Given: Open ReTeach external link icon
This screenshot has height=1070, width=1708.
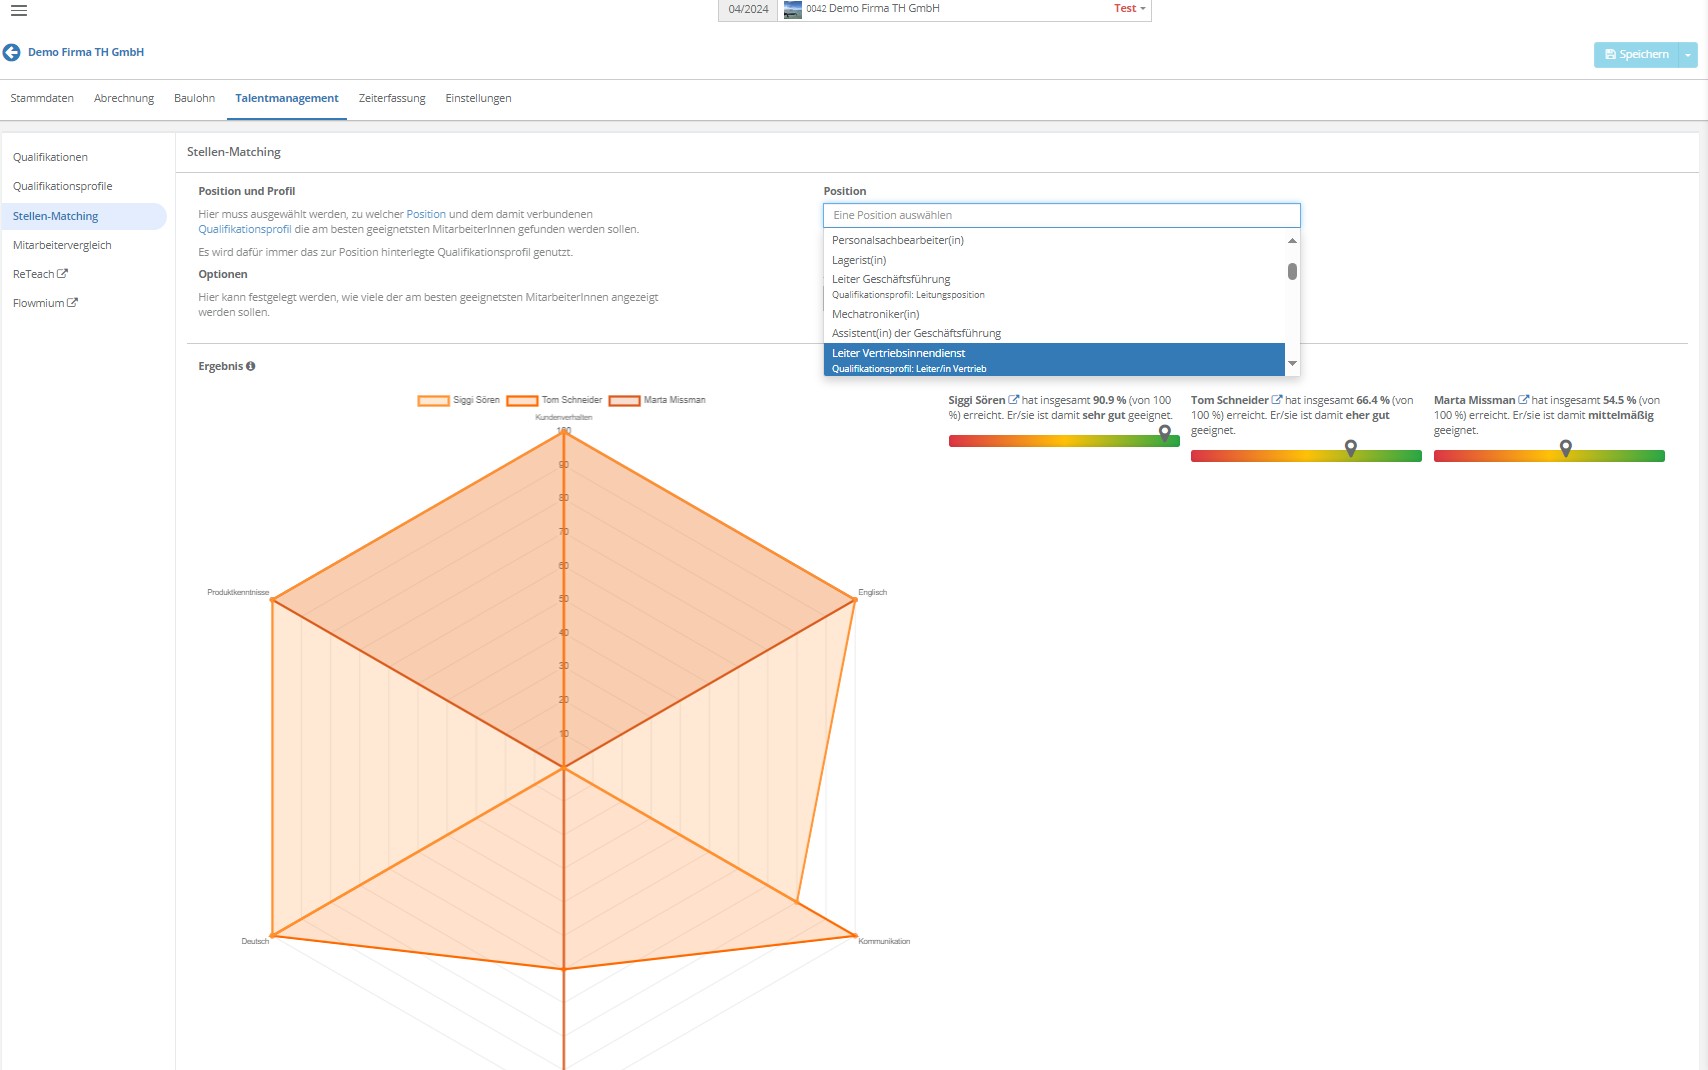Looking at the screenshot, I should click(x=62, y=274).
